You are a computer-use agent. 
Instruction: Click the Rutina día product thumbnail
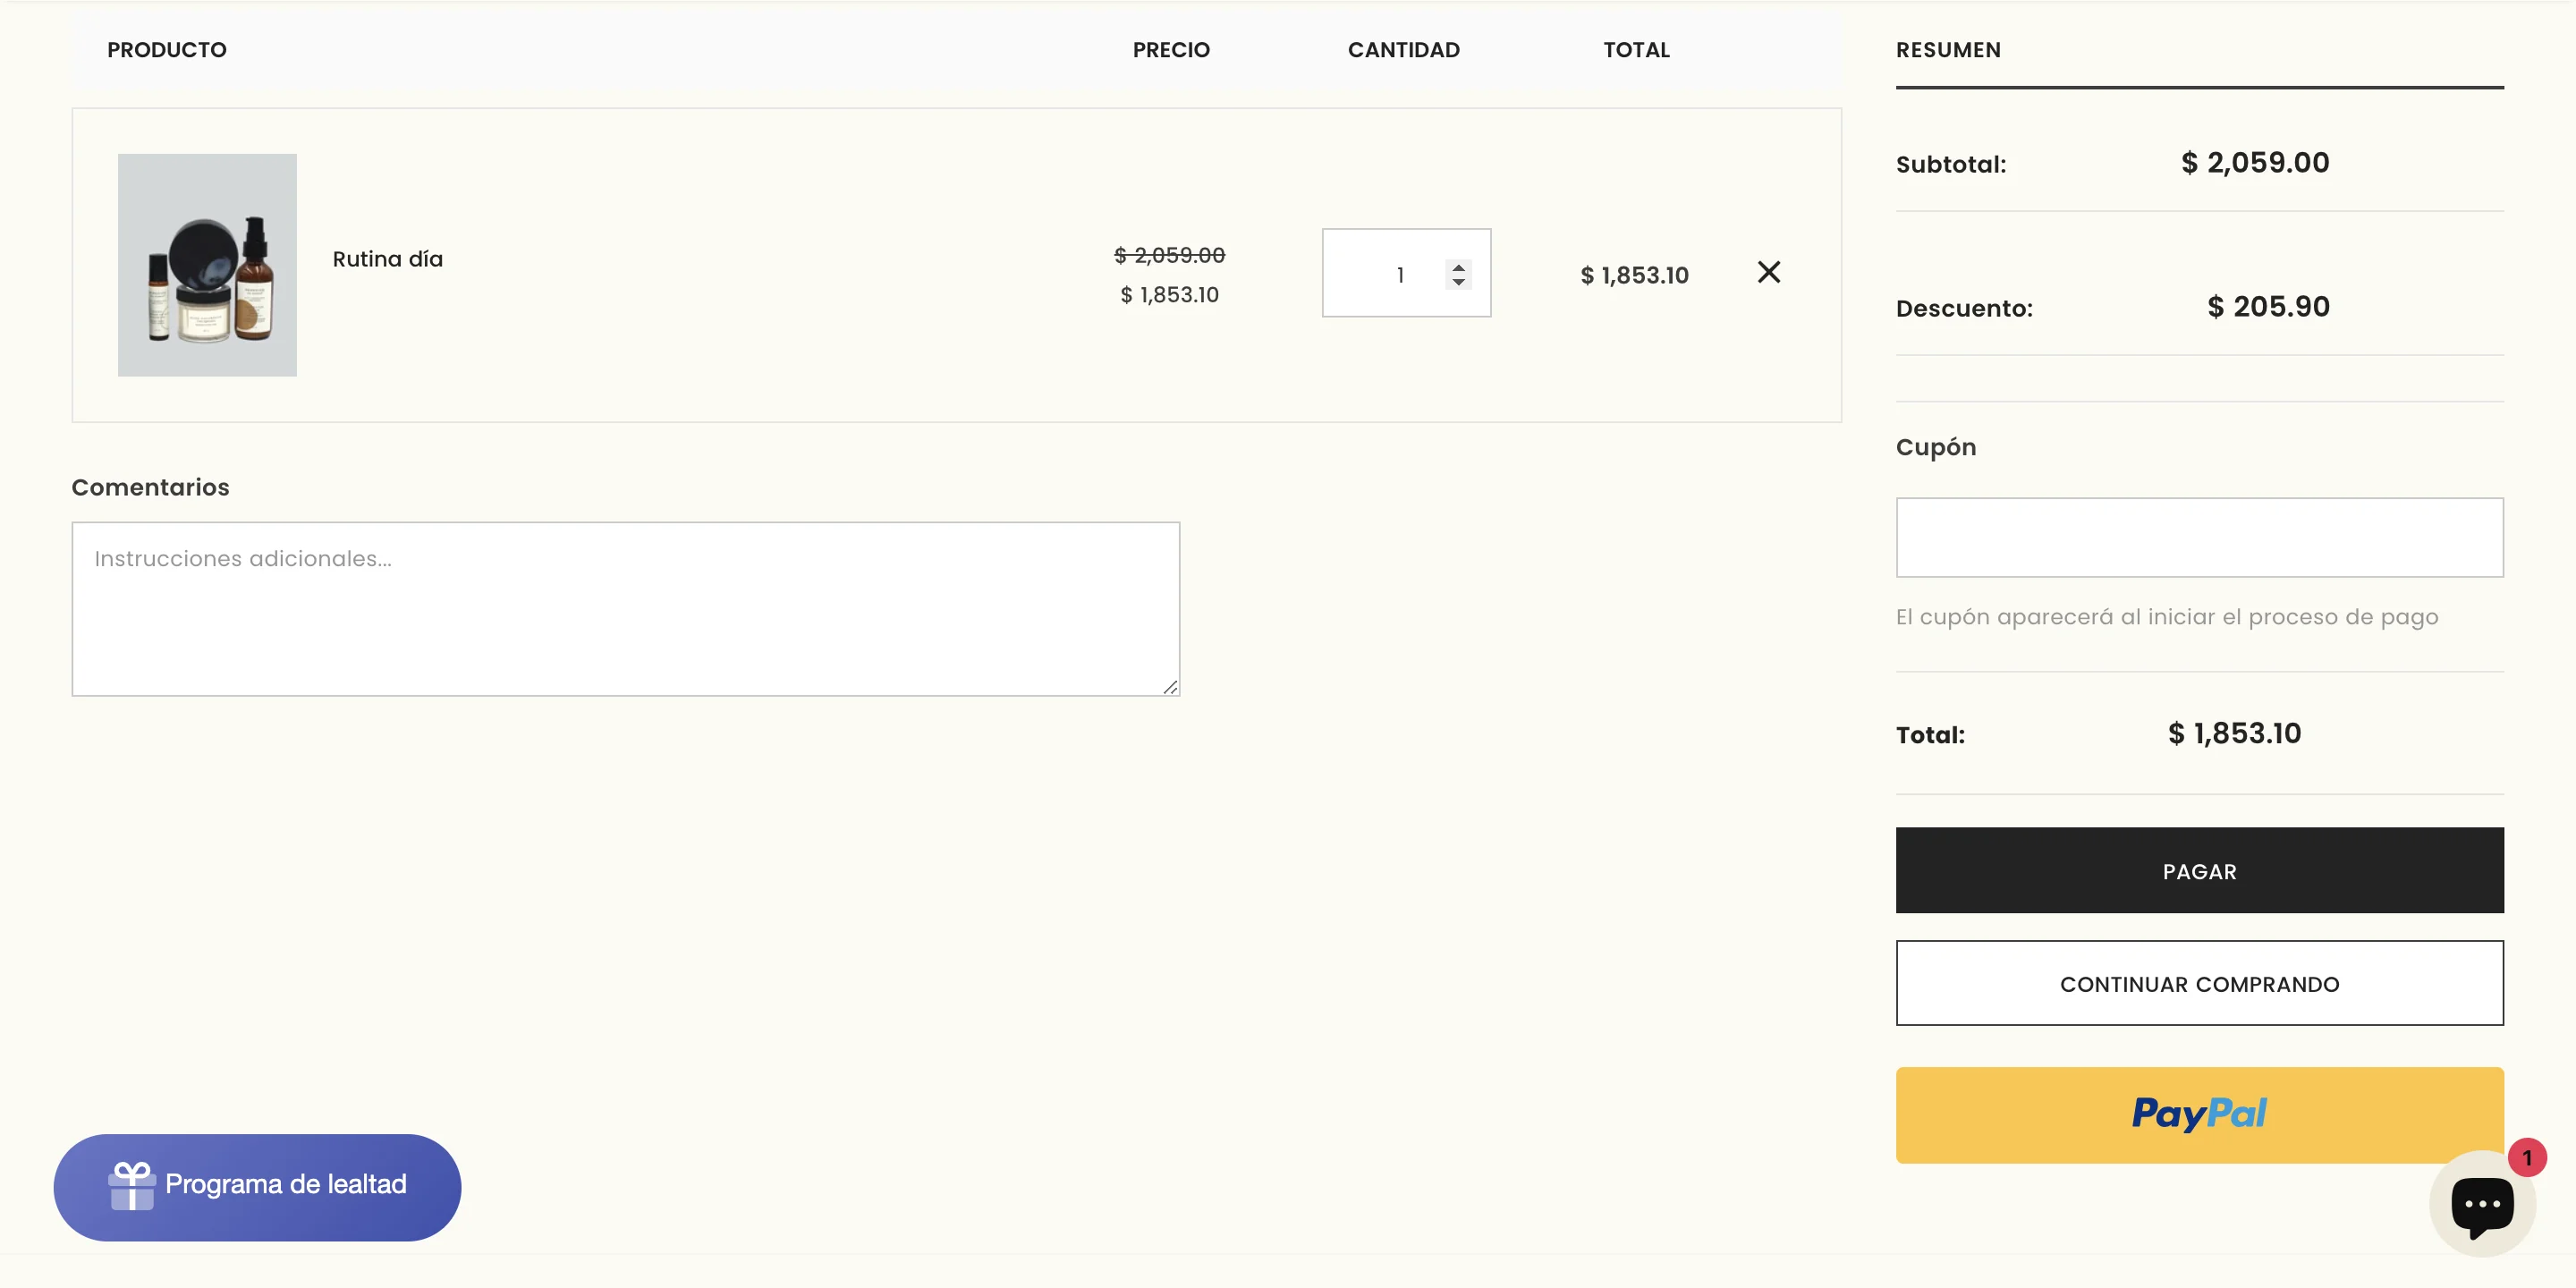click(207, 265)
